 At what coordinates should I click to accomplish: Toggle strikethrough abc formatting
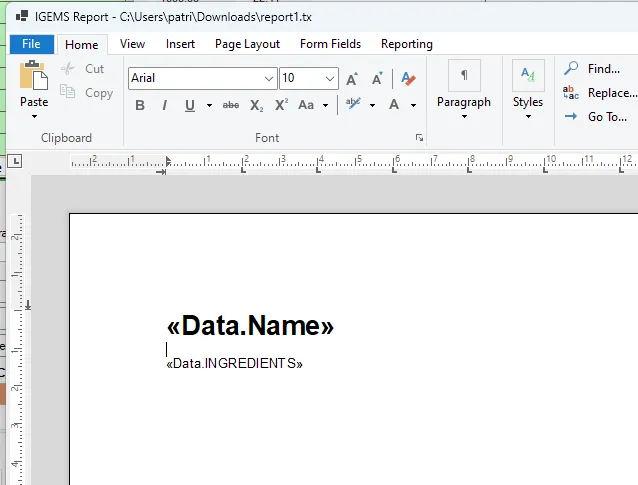(231, 105)
